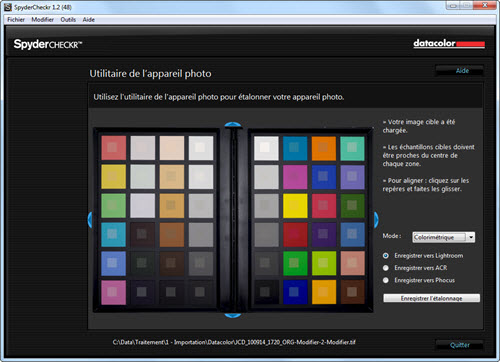Click the 'Utilitaire de l'appareil photo' heading

[150, 74]
